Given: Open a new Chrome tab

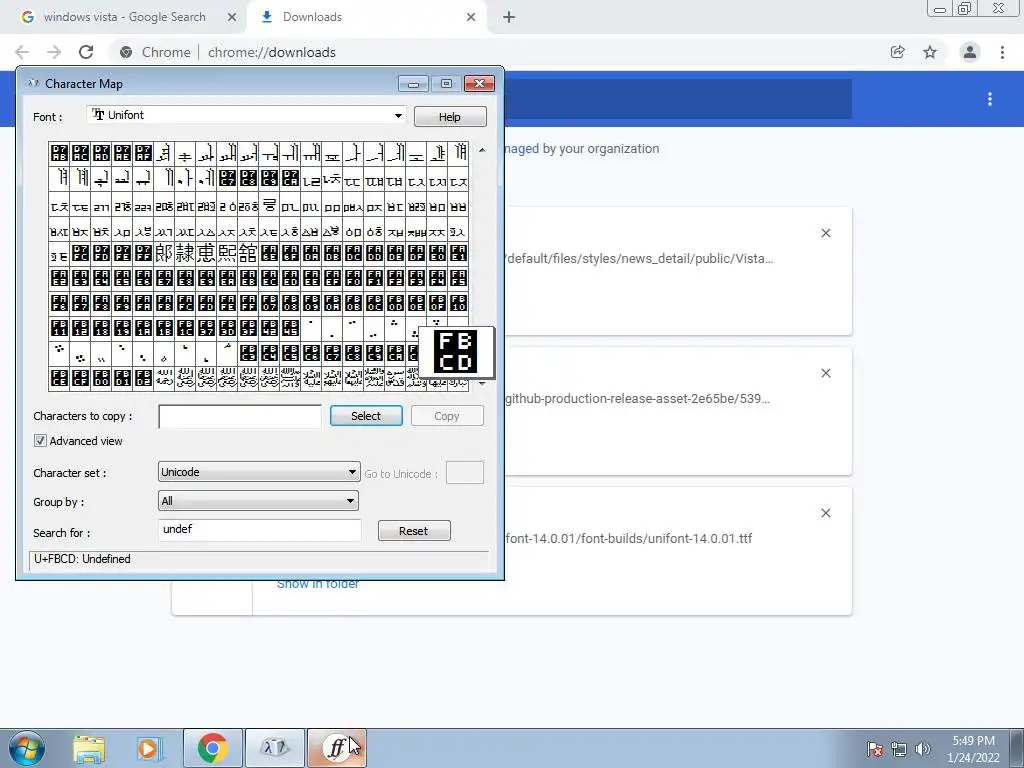Looking at the screenshot, I should pos(509,18).
